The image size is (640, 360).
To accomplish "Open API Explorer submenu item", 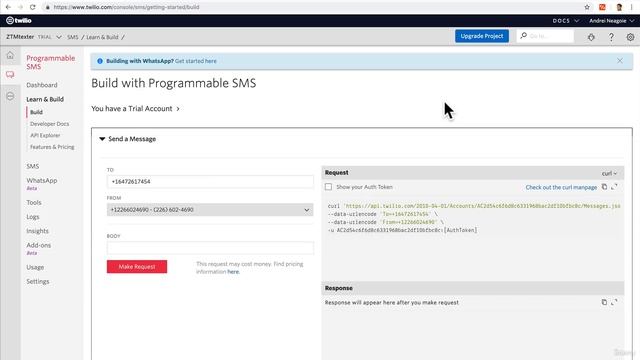I will (x=45, y=135).
